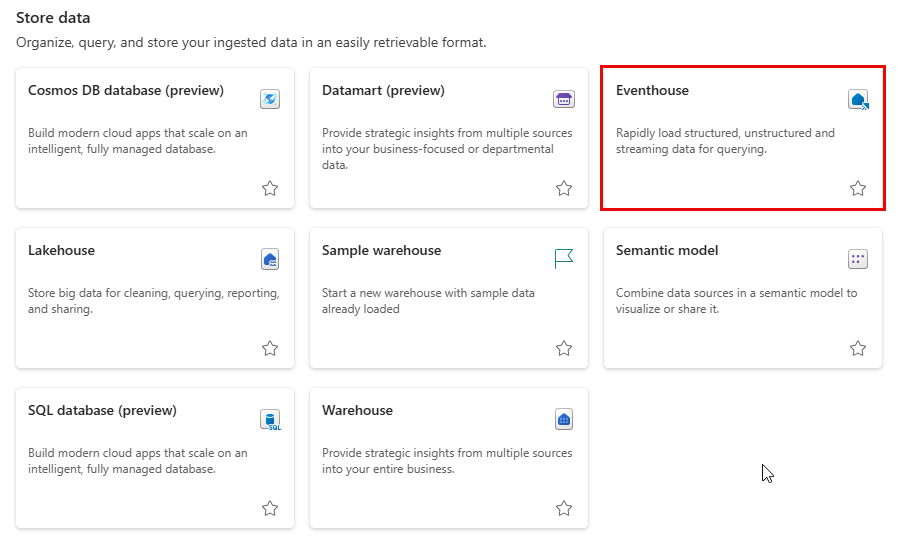The height and width of the screenshot is (542, 900).
Task: Click the SQL database icon
Action: coord(270,419)
